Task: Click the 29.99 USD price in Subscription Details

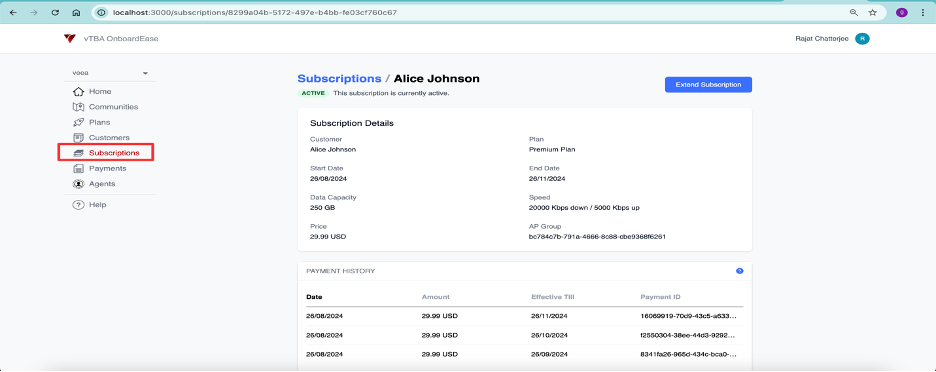Action: point(328,236)
